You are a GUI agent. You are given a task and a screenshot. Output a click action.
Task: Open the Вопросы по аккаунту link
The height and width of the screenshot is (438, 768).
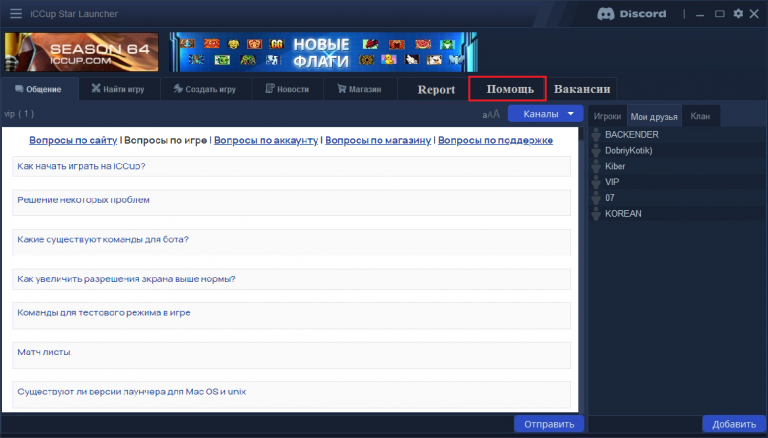pos(266,141)
